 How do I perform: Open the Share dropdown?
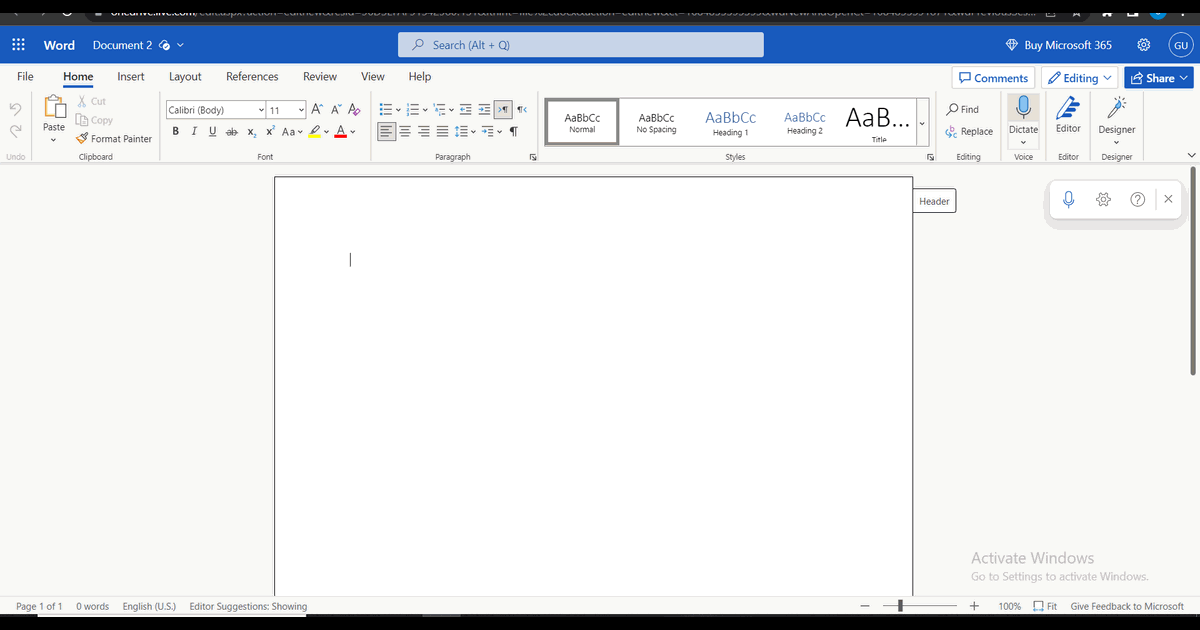tap(1160, 78)
